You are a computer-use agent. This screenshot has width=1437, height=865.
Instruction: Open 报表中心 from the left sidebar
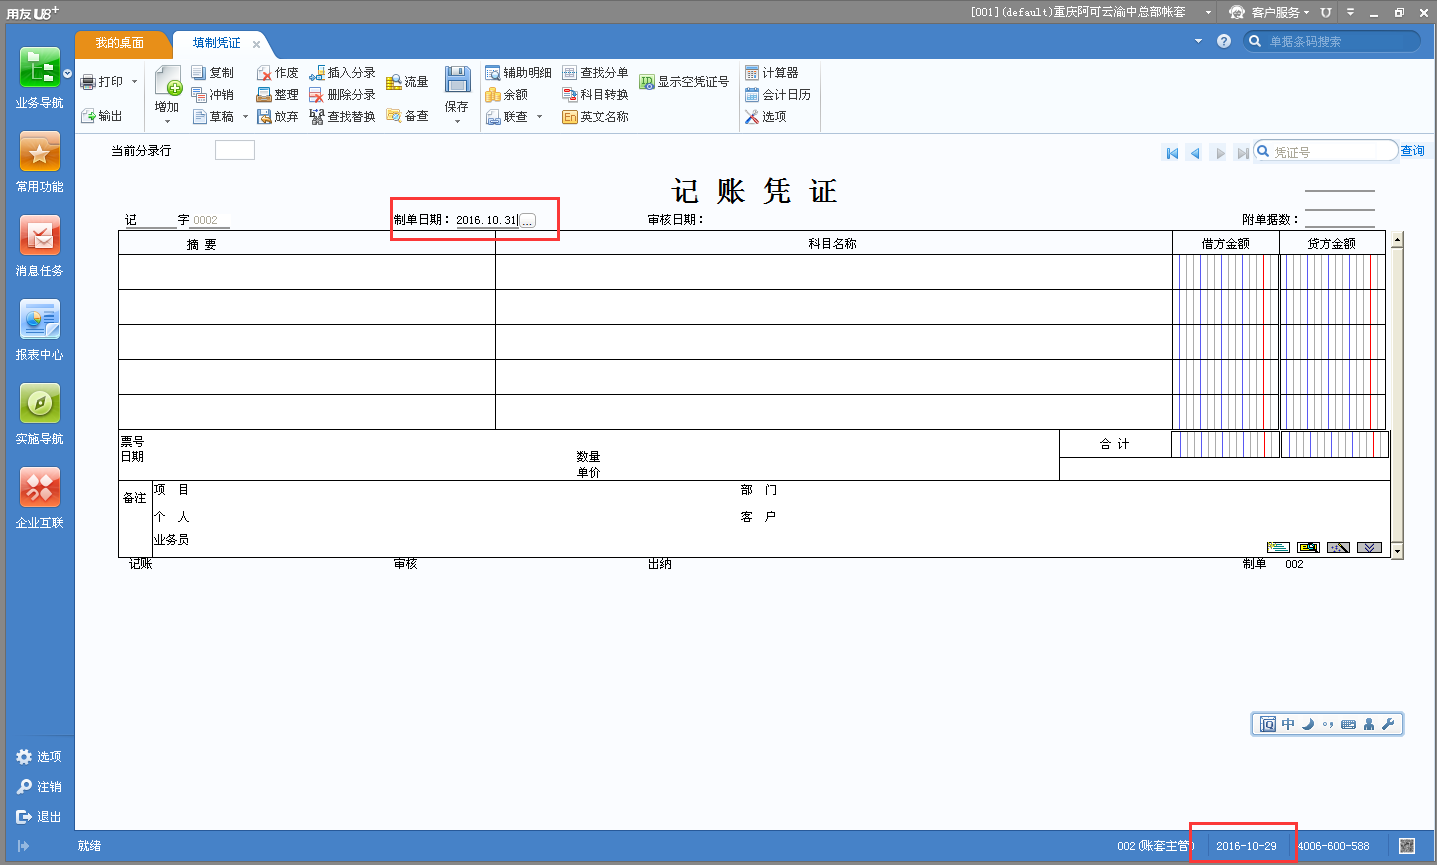click(38, 330)
